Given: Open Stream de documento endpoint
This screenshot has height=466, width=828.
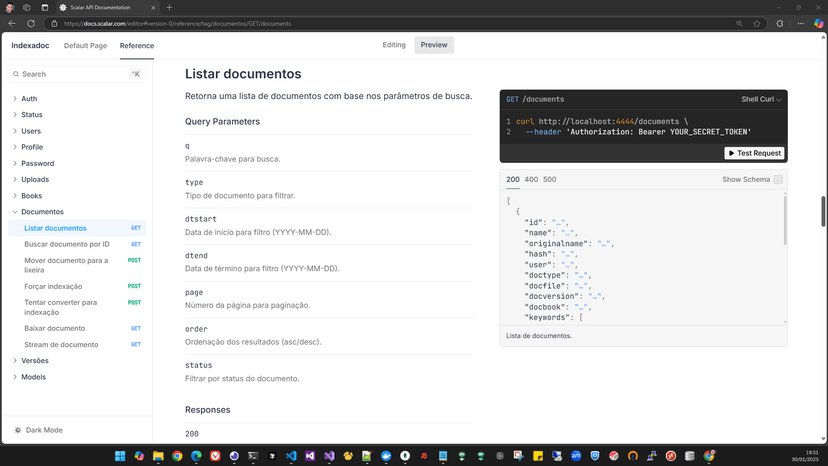Looking at the screenshot, I should 77,344.
